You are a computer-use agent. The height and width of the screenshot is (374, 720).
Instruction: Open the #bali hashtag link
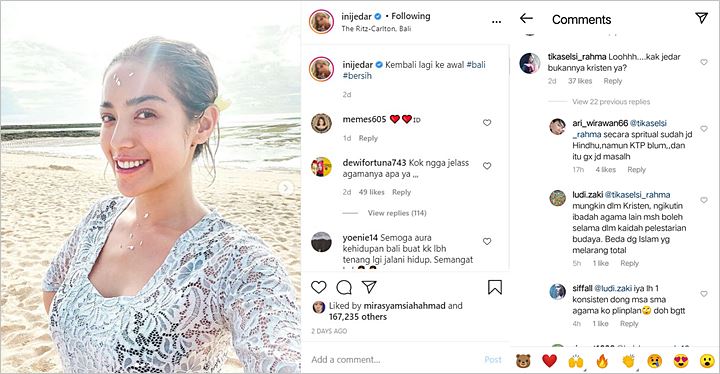[476, 65]
